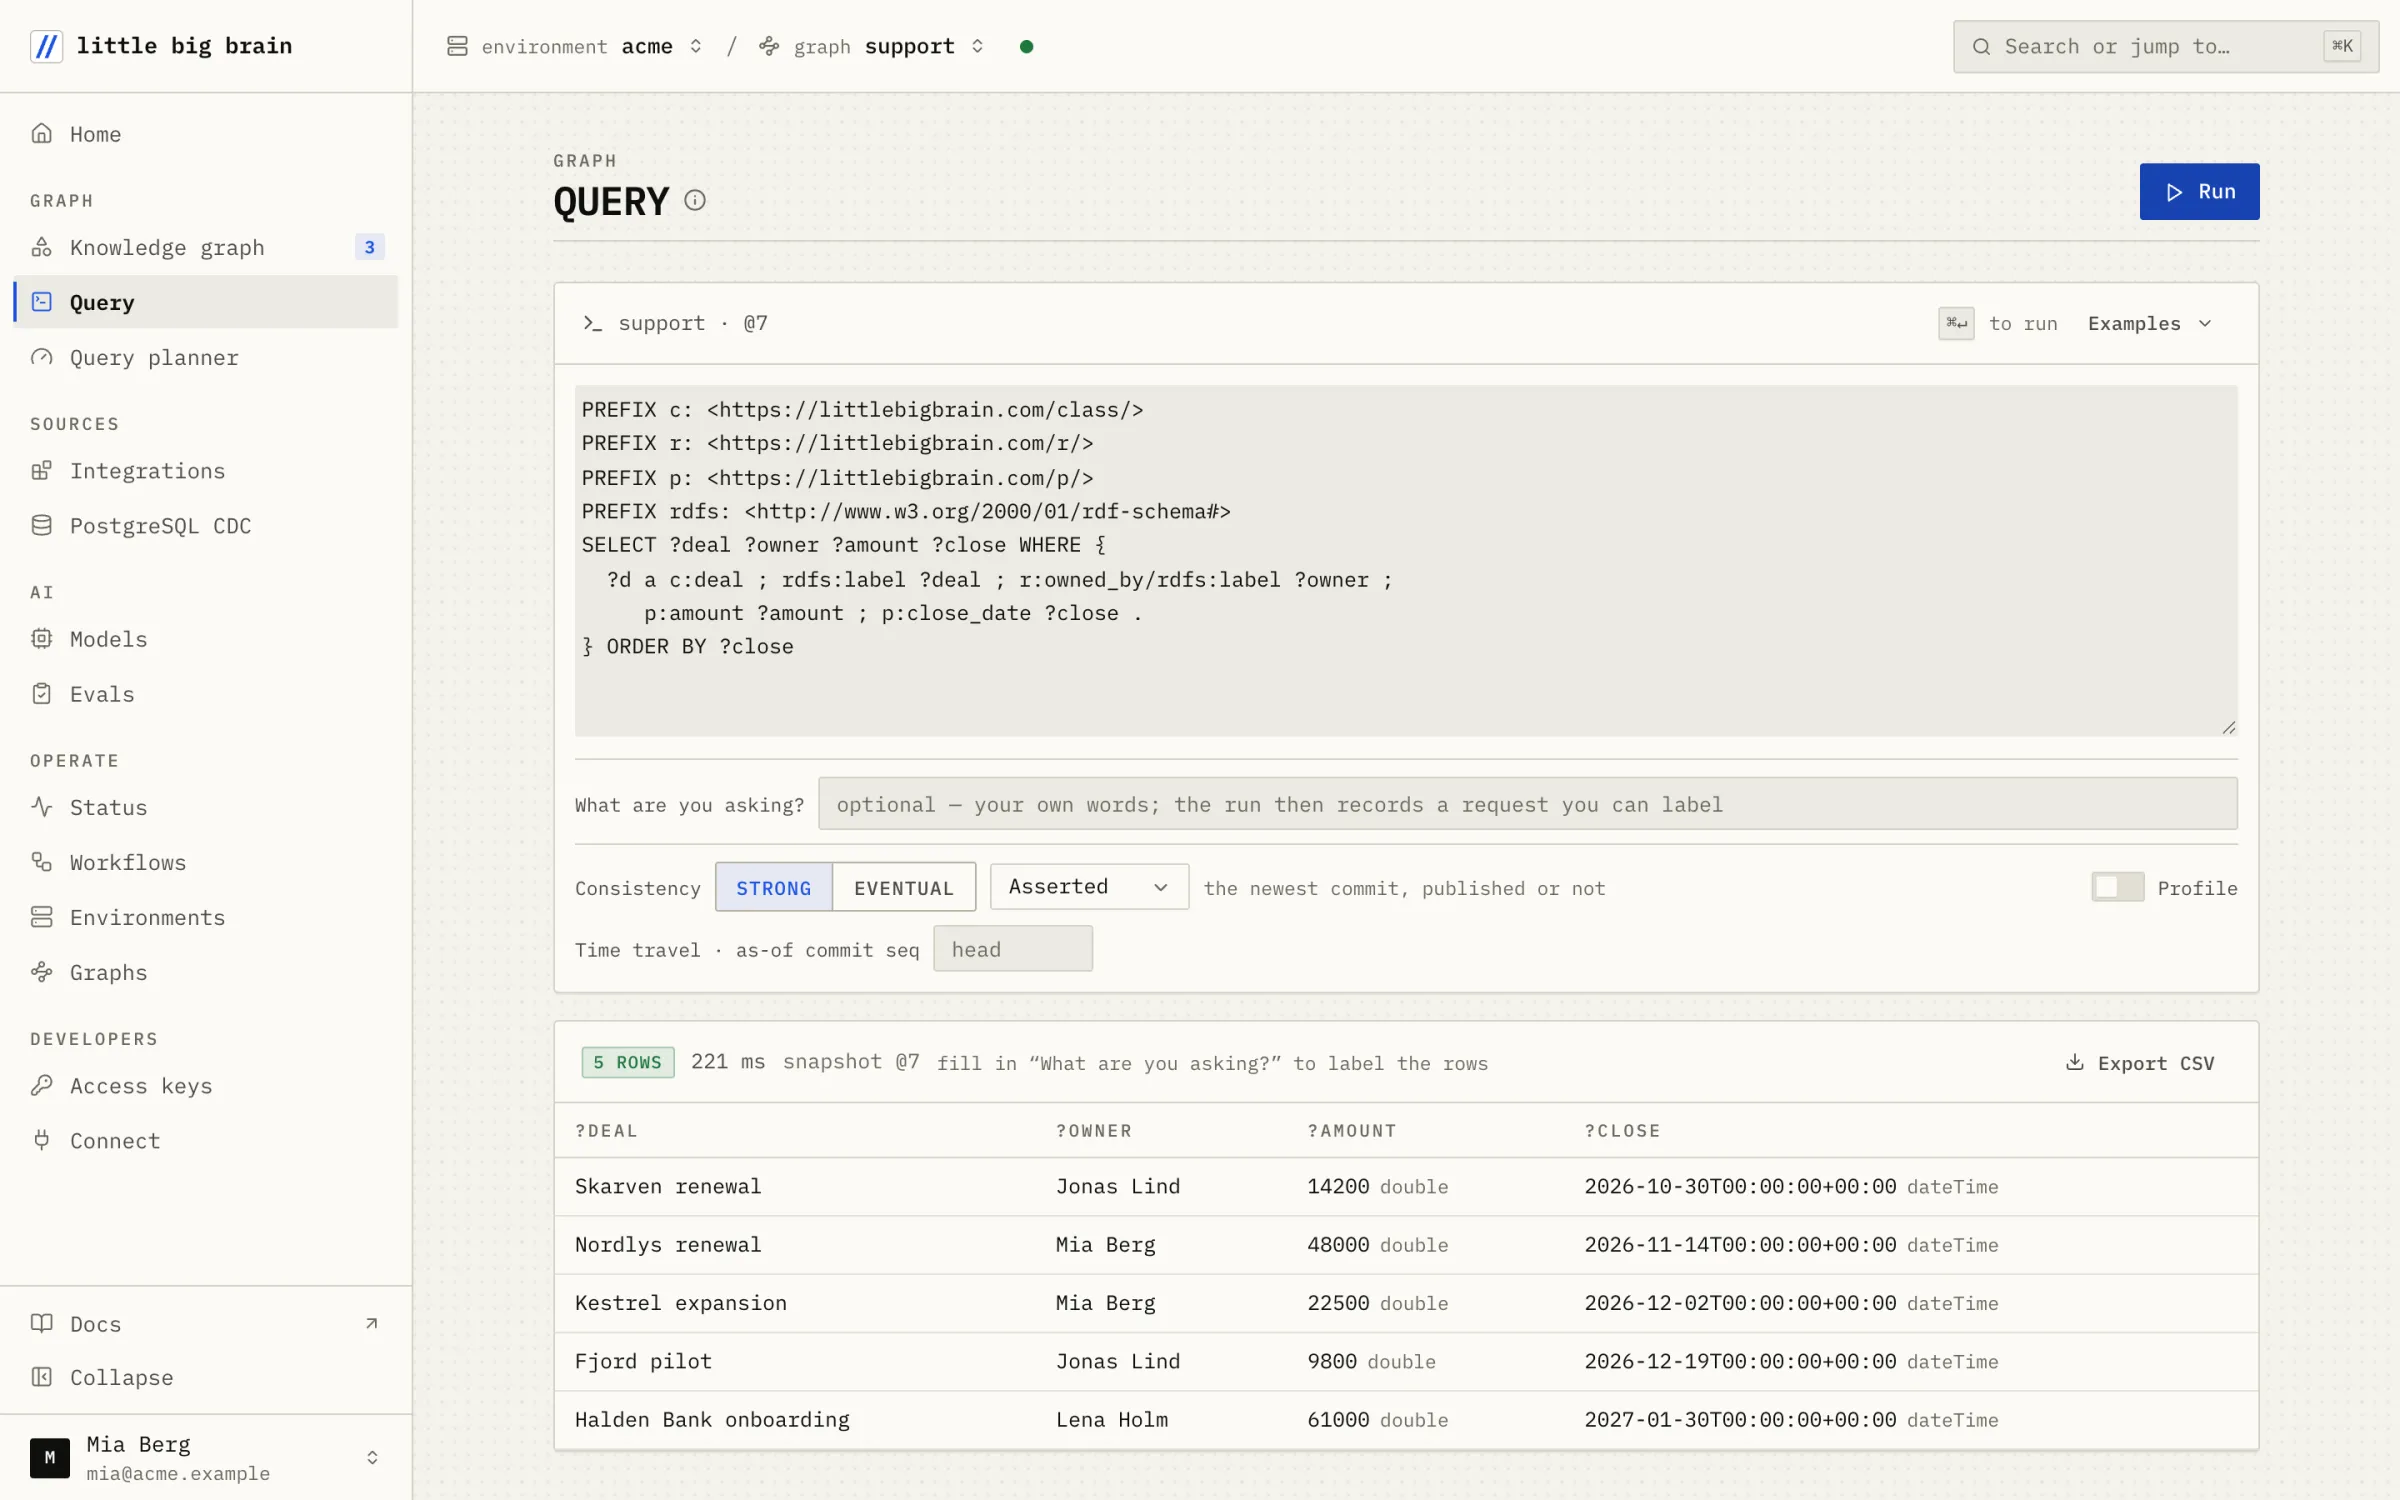Click the Workflows icon
2400x1500 pixels.
click(41, 861)
